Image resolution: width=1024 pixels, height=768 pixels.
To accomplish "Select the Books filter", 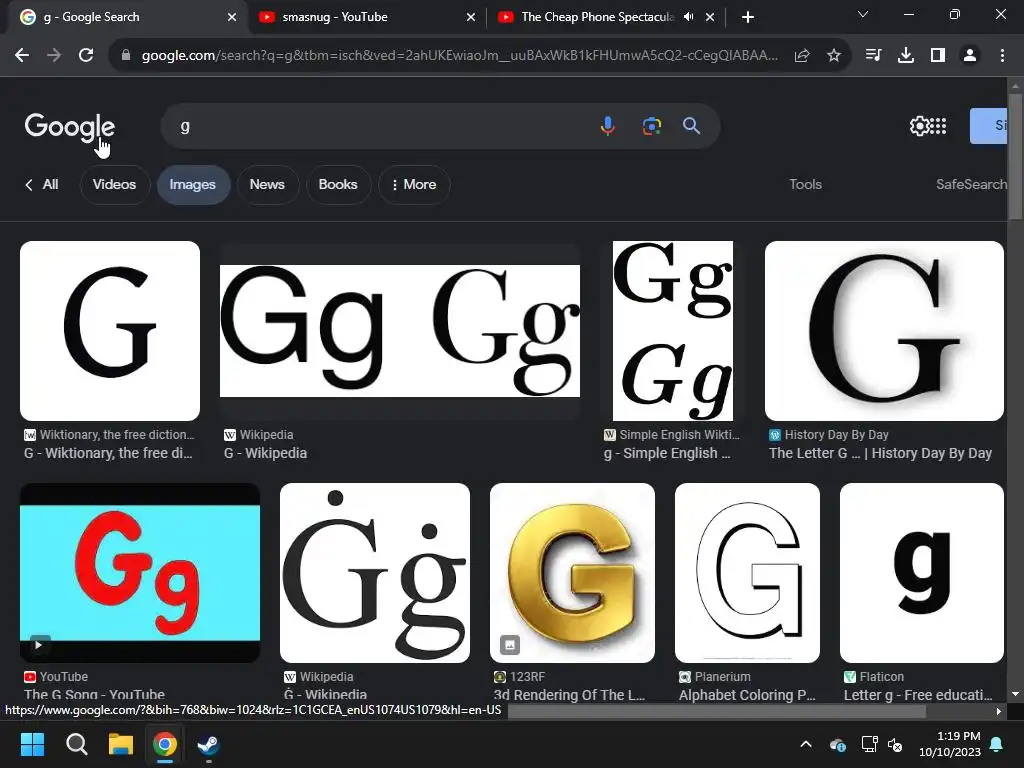I will click(338, 185).
